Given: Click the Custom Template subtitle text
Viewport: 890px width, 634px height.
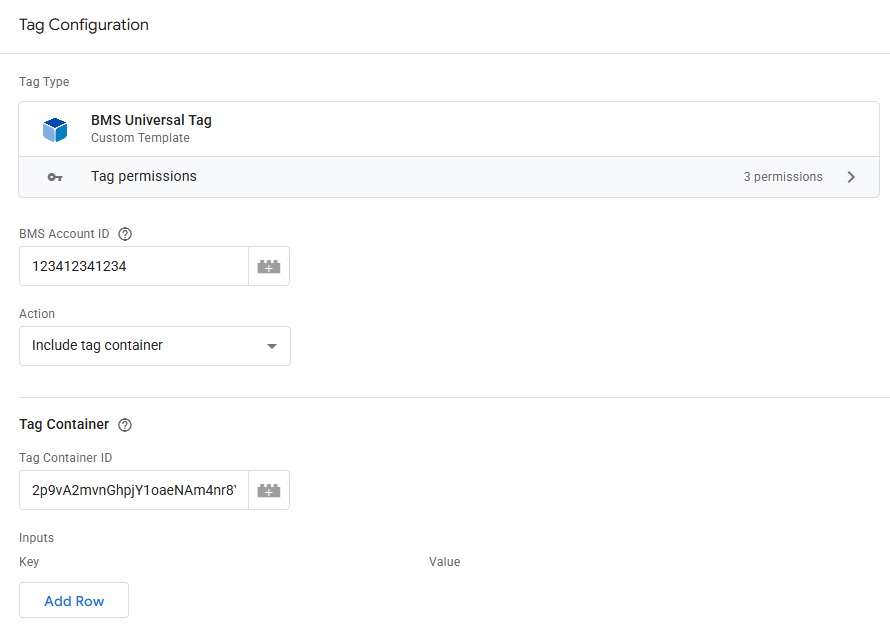Looking at the screenshot, I should [140, 138].
